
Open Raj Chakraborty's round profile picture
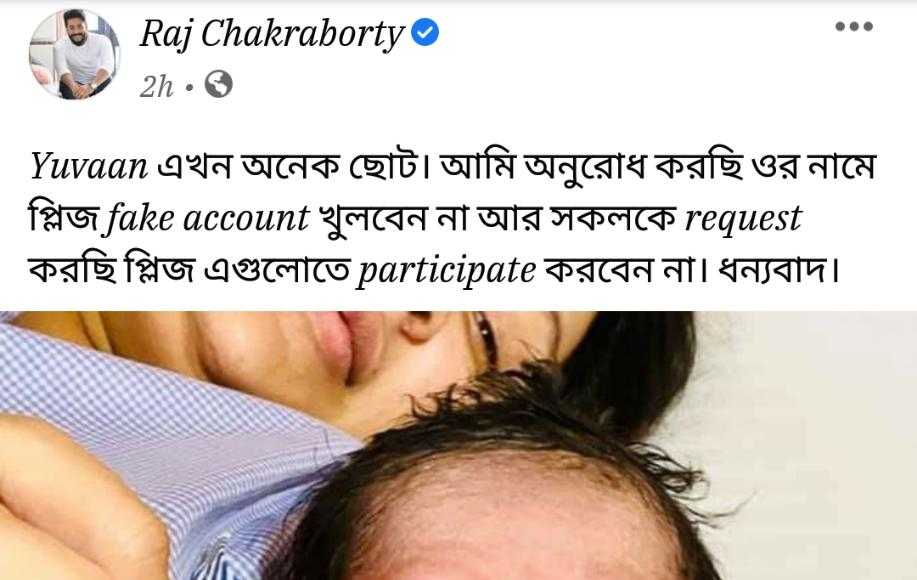point(74,54)
